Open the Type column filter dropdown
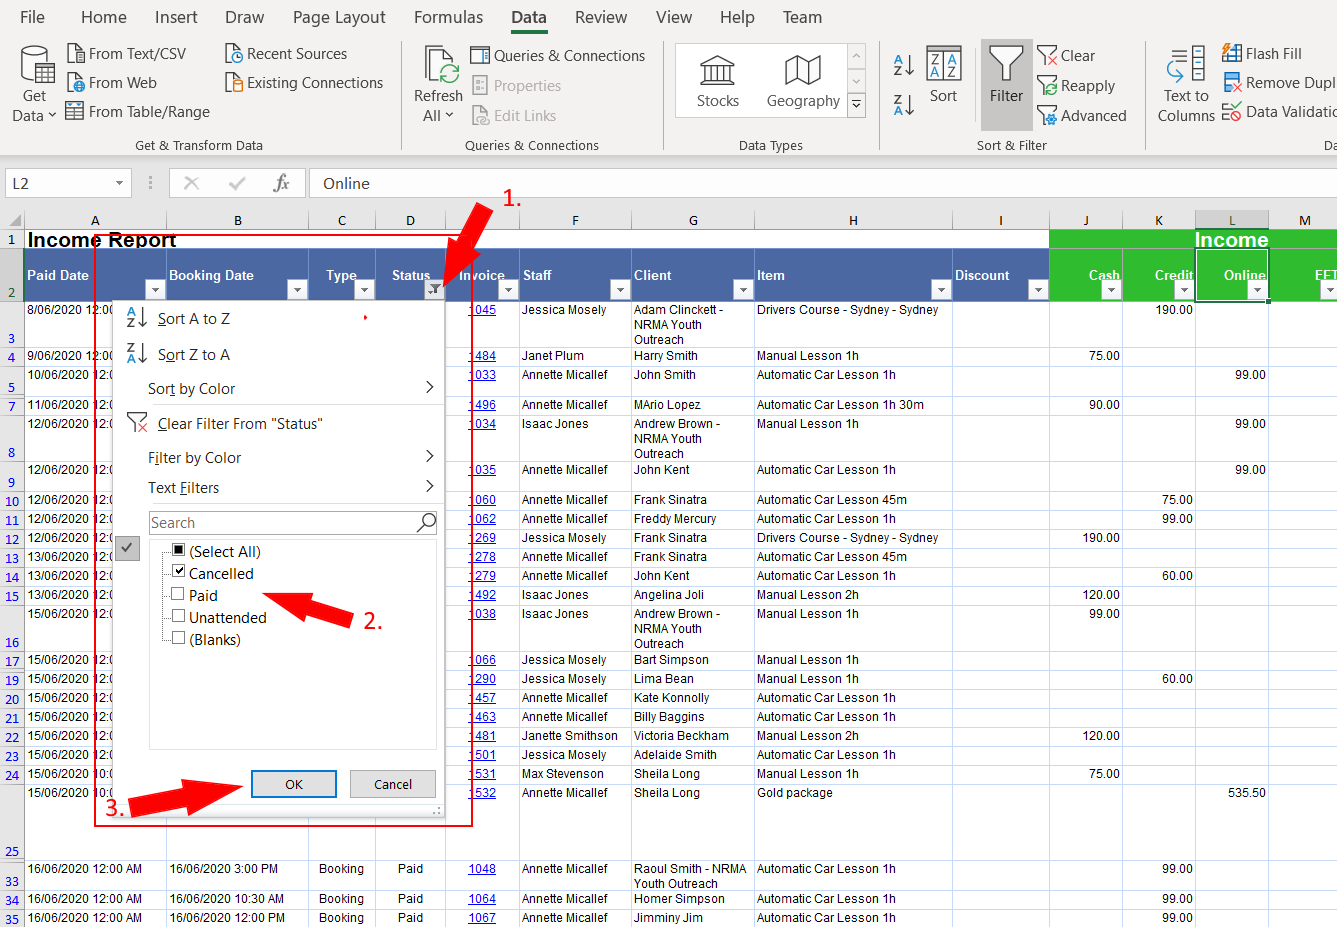The image size is (1337, 927). (x=364, y=290)
